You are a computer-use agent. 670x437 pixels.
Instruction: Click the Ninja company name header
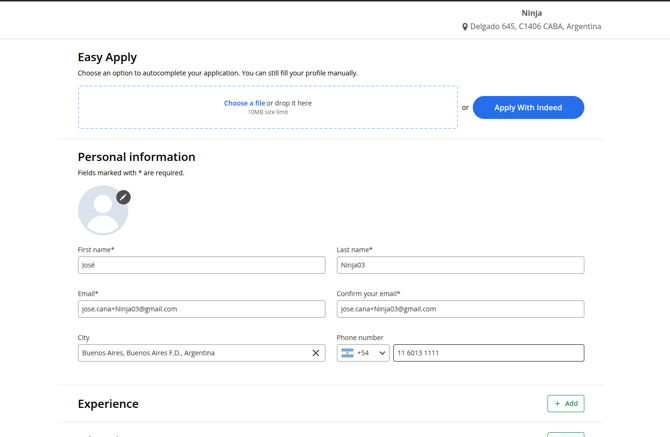tap(531, 13)
